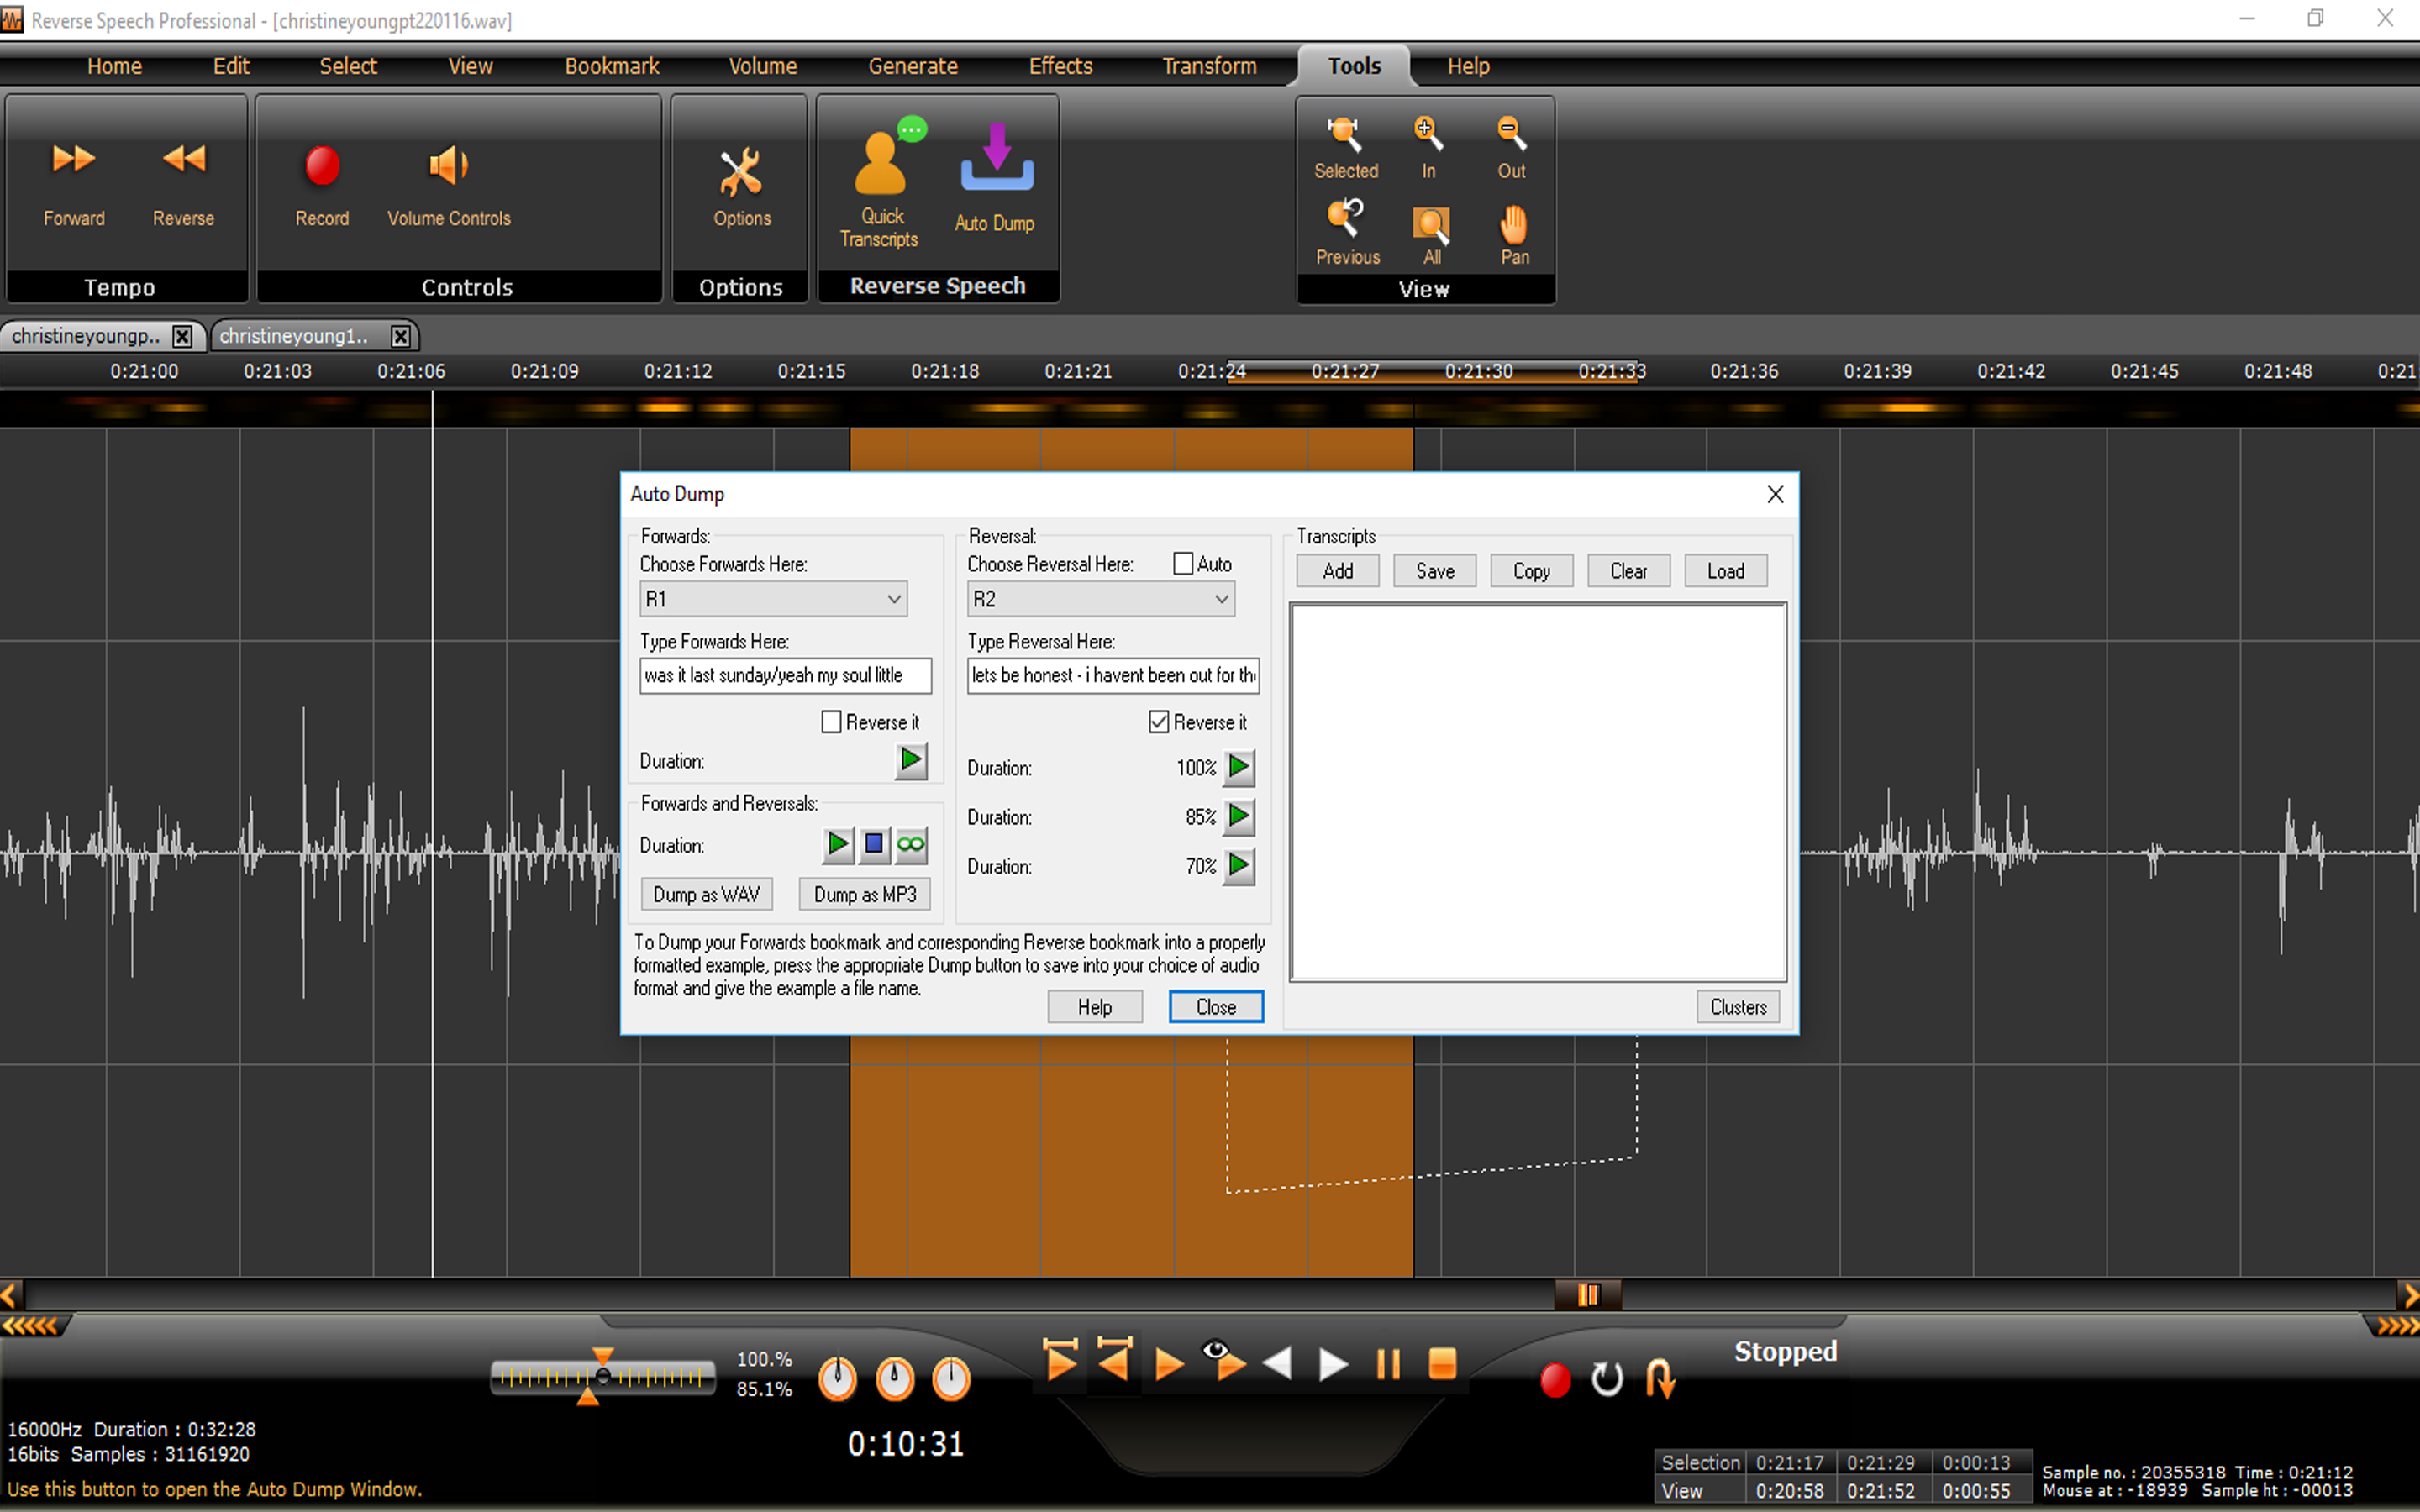Open Volume Controls
Viewport: 2420px width, 1512px height.
[448, 166]
